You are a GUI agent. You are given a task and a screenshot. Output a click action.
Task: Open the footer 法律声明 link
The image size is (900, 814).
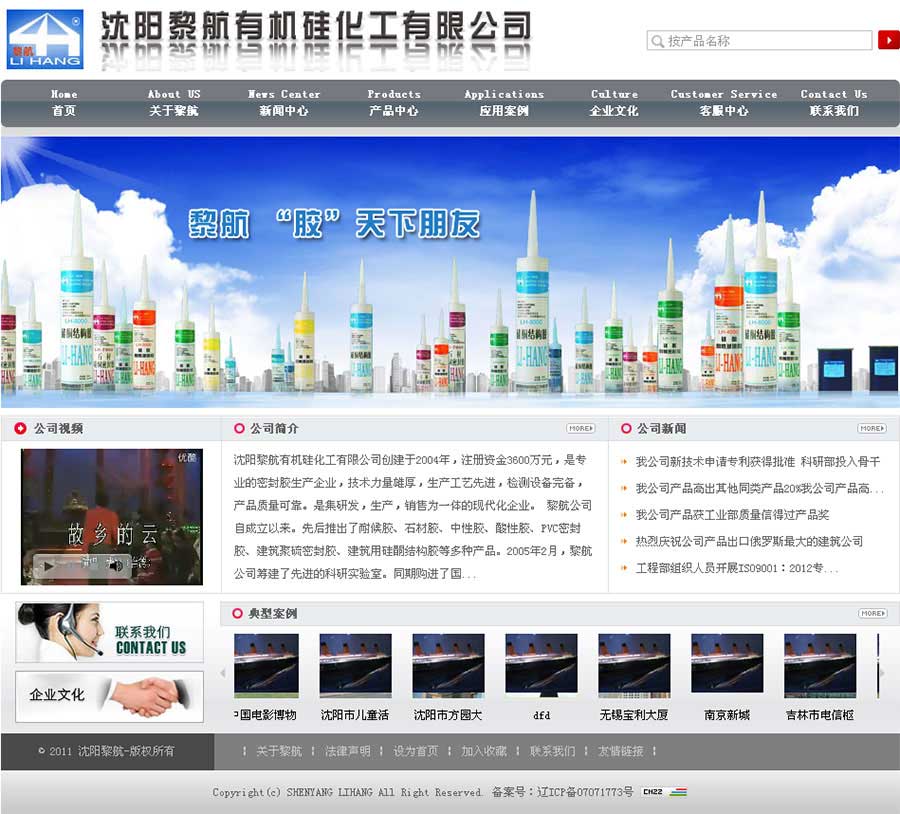point(347,751)
